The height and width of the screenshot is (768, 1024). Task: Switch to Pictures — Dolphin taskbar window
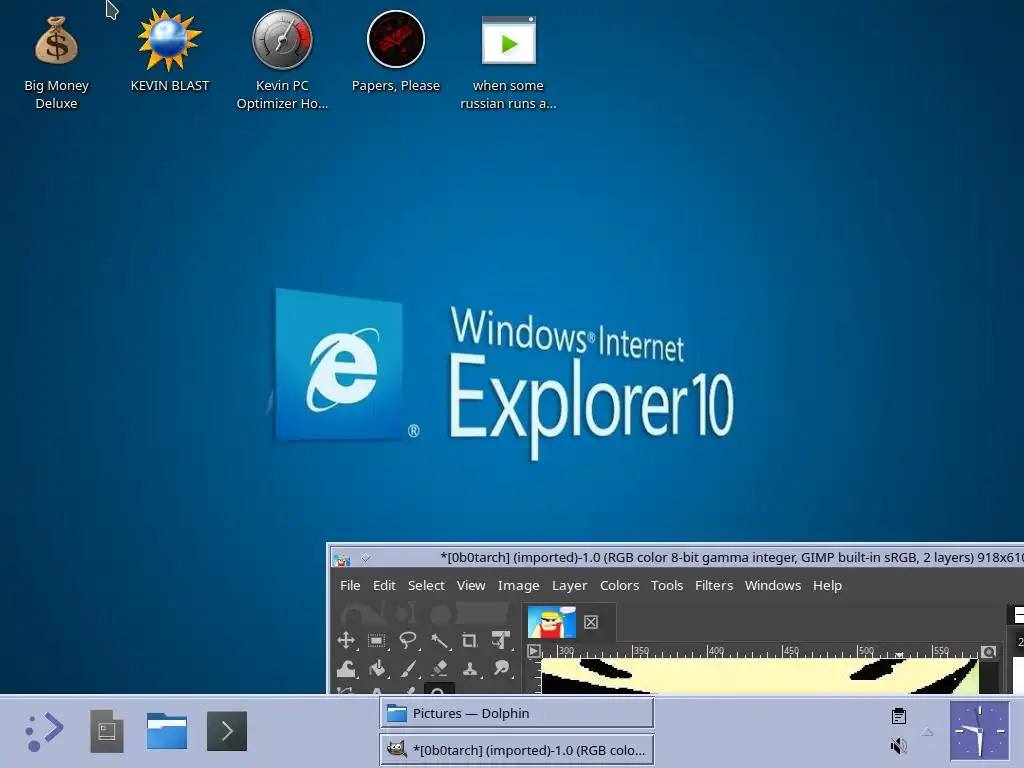point(517,713)
